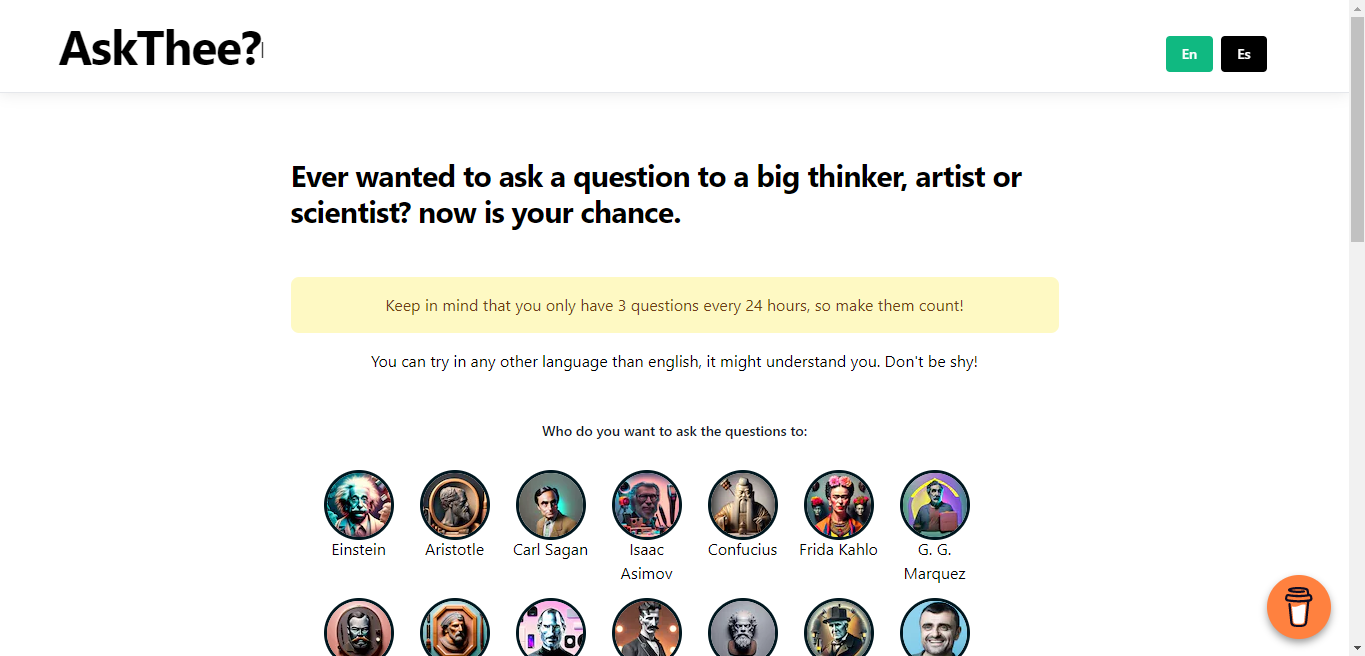Select the Frida Kahlo portrait
1365x656 pixels.
(839, 505)
